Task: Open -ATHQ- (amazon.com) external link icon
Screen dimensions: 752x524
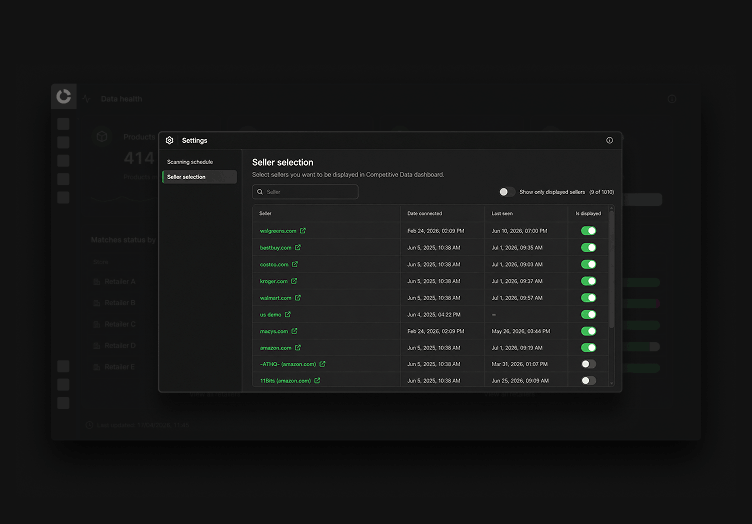Action: 322,364
